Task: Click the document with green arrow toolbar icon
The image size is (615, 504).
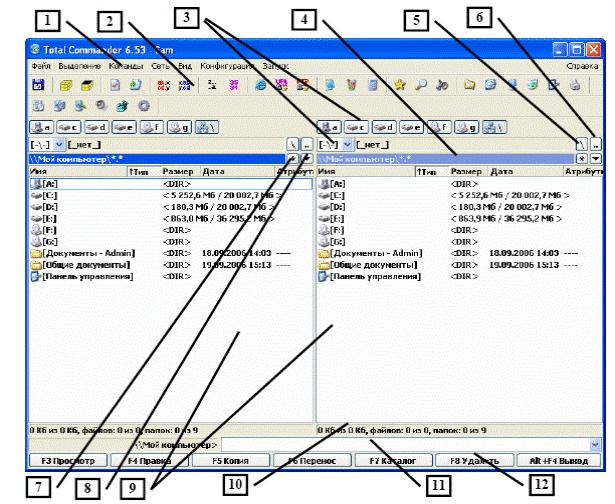Action: pyautogui.click(x=135, y=85)
